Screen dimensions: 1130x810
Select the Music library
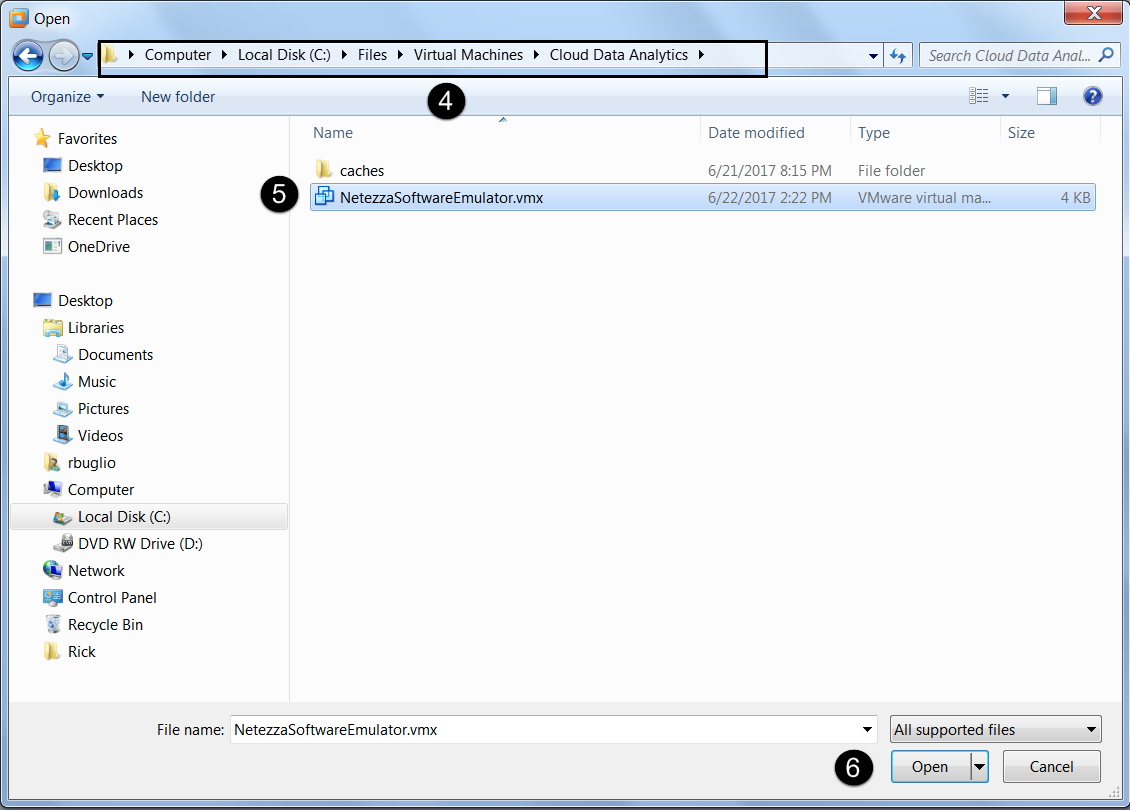[97, 382]
